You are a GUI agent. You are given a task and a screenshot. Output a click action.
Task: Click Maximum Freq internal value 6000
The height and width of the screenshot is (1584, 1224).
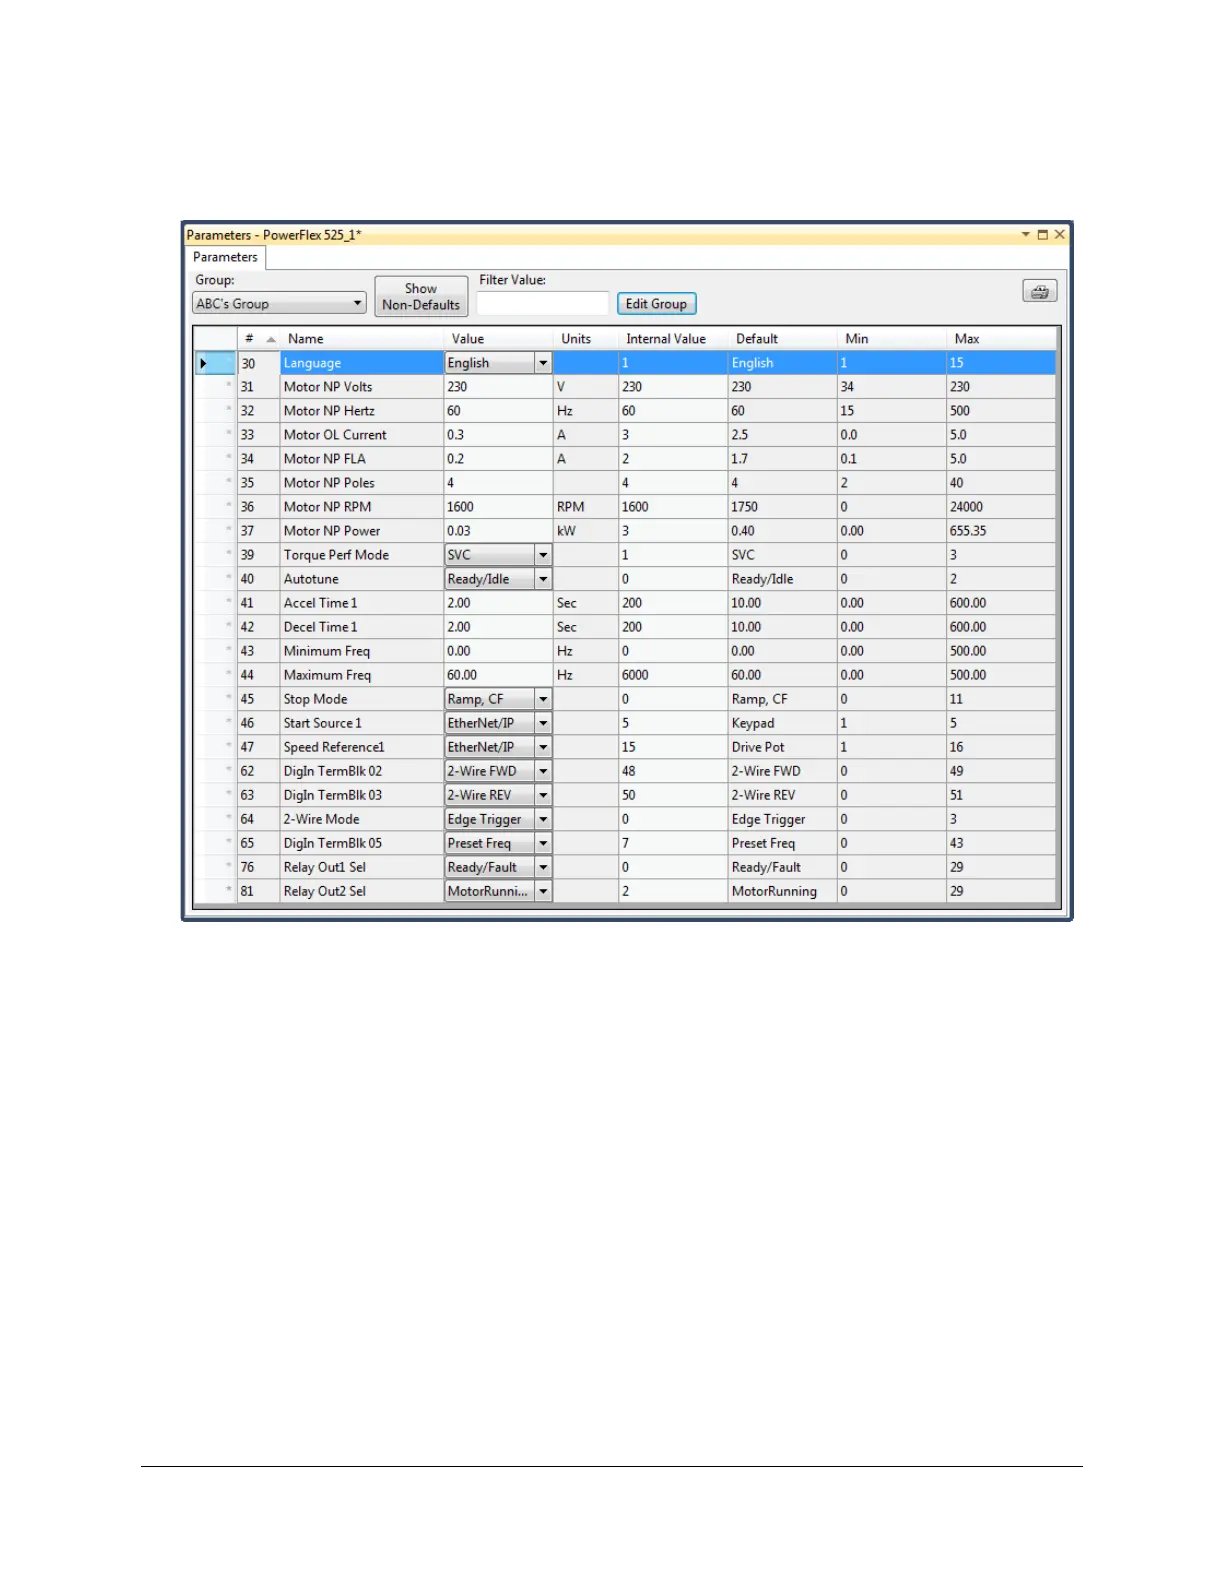[x=673, y=675]
